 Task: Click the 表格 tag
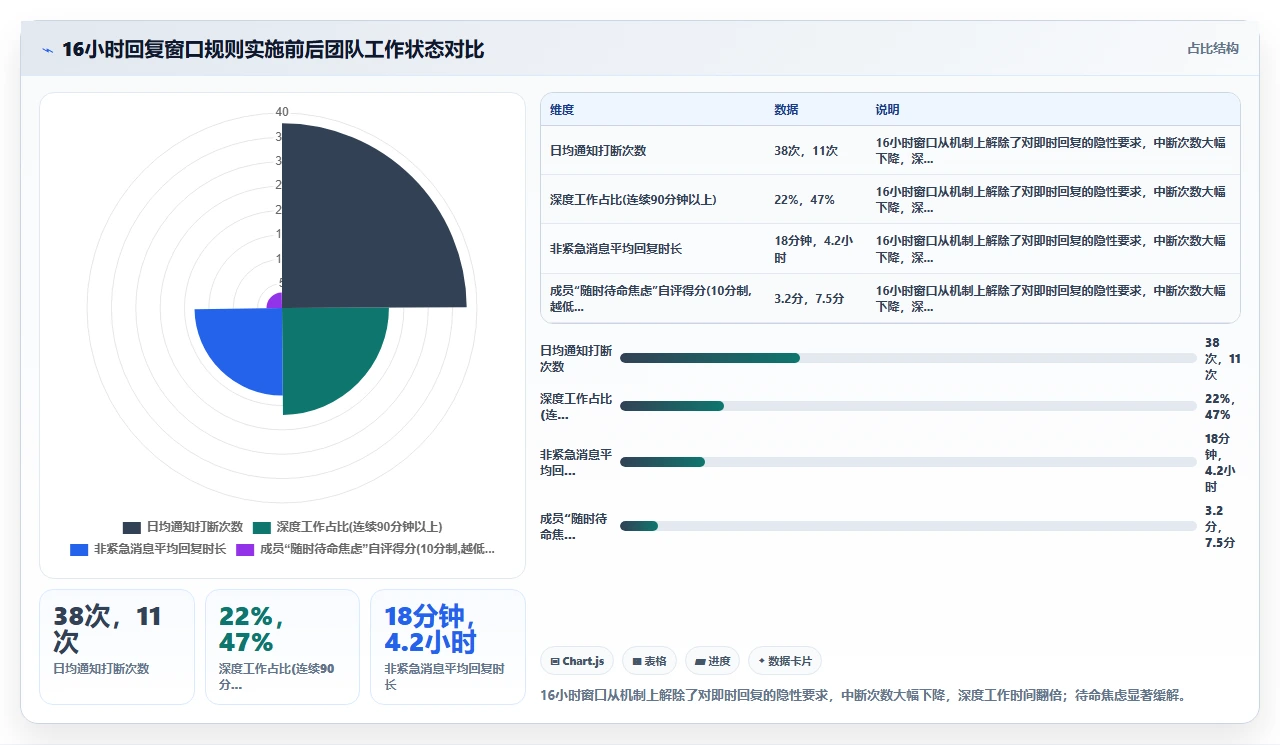coord(649,661)
